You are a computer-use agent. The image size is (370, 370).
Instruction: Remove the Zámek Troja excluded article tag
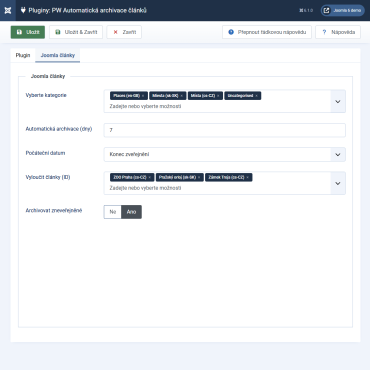pyautogui.click(x=248, y=177)
